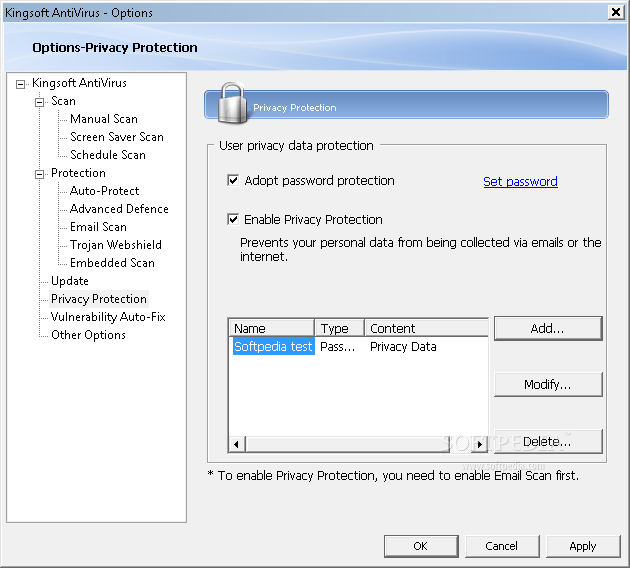Click the Delete... button

(x=548, y=441)
